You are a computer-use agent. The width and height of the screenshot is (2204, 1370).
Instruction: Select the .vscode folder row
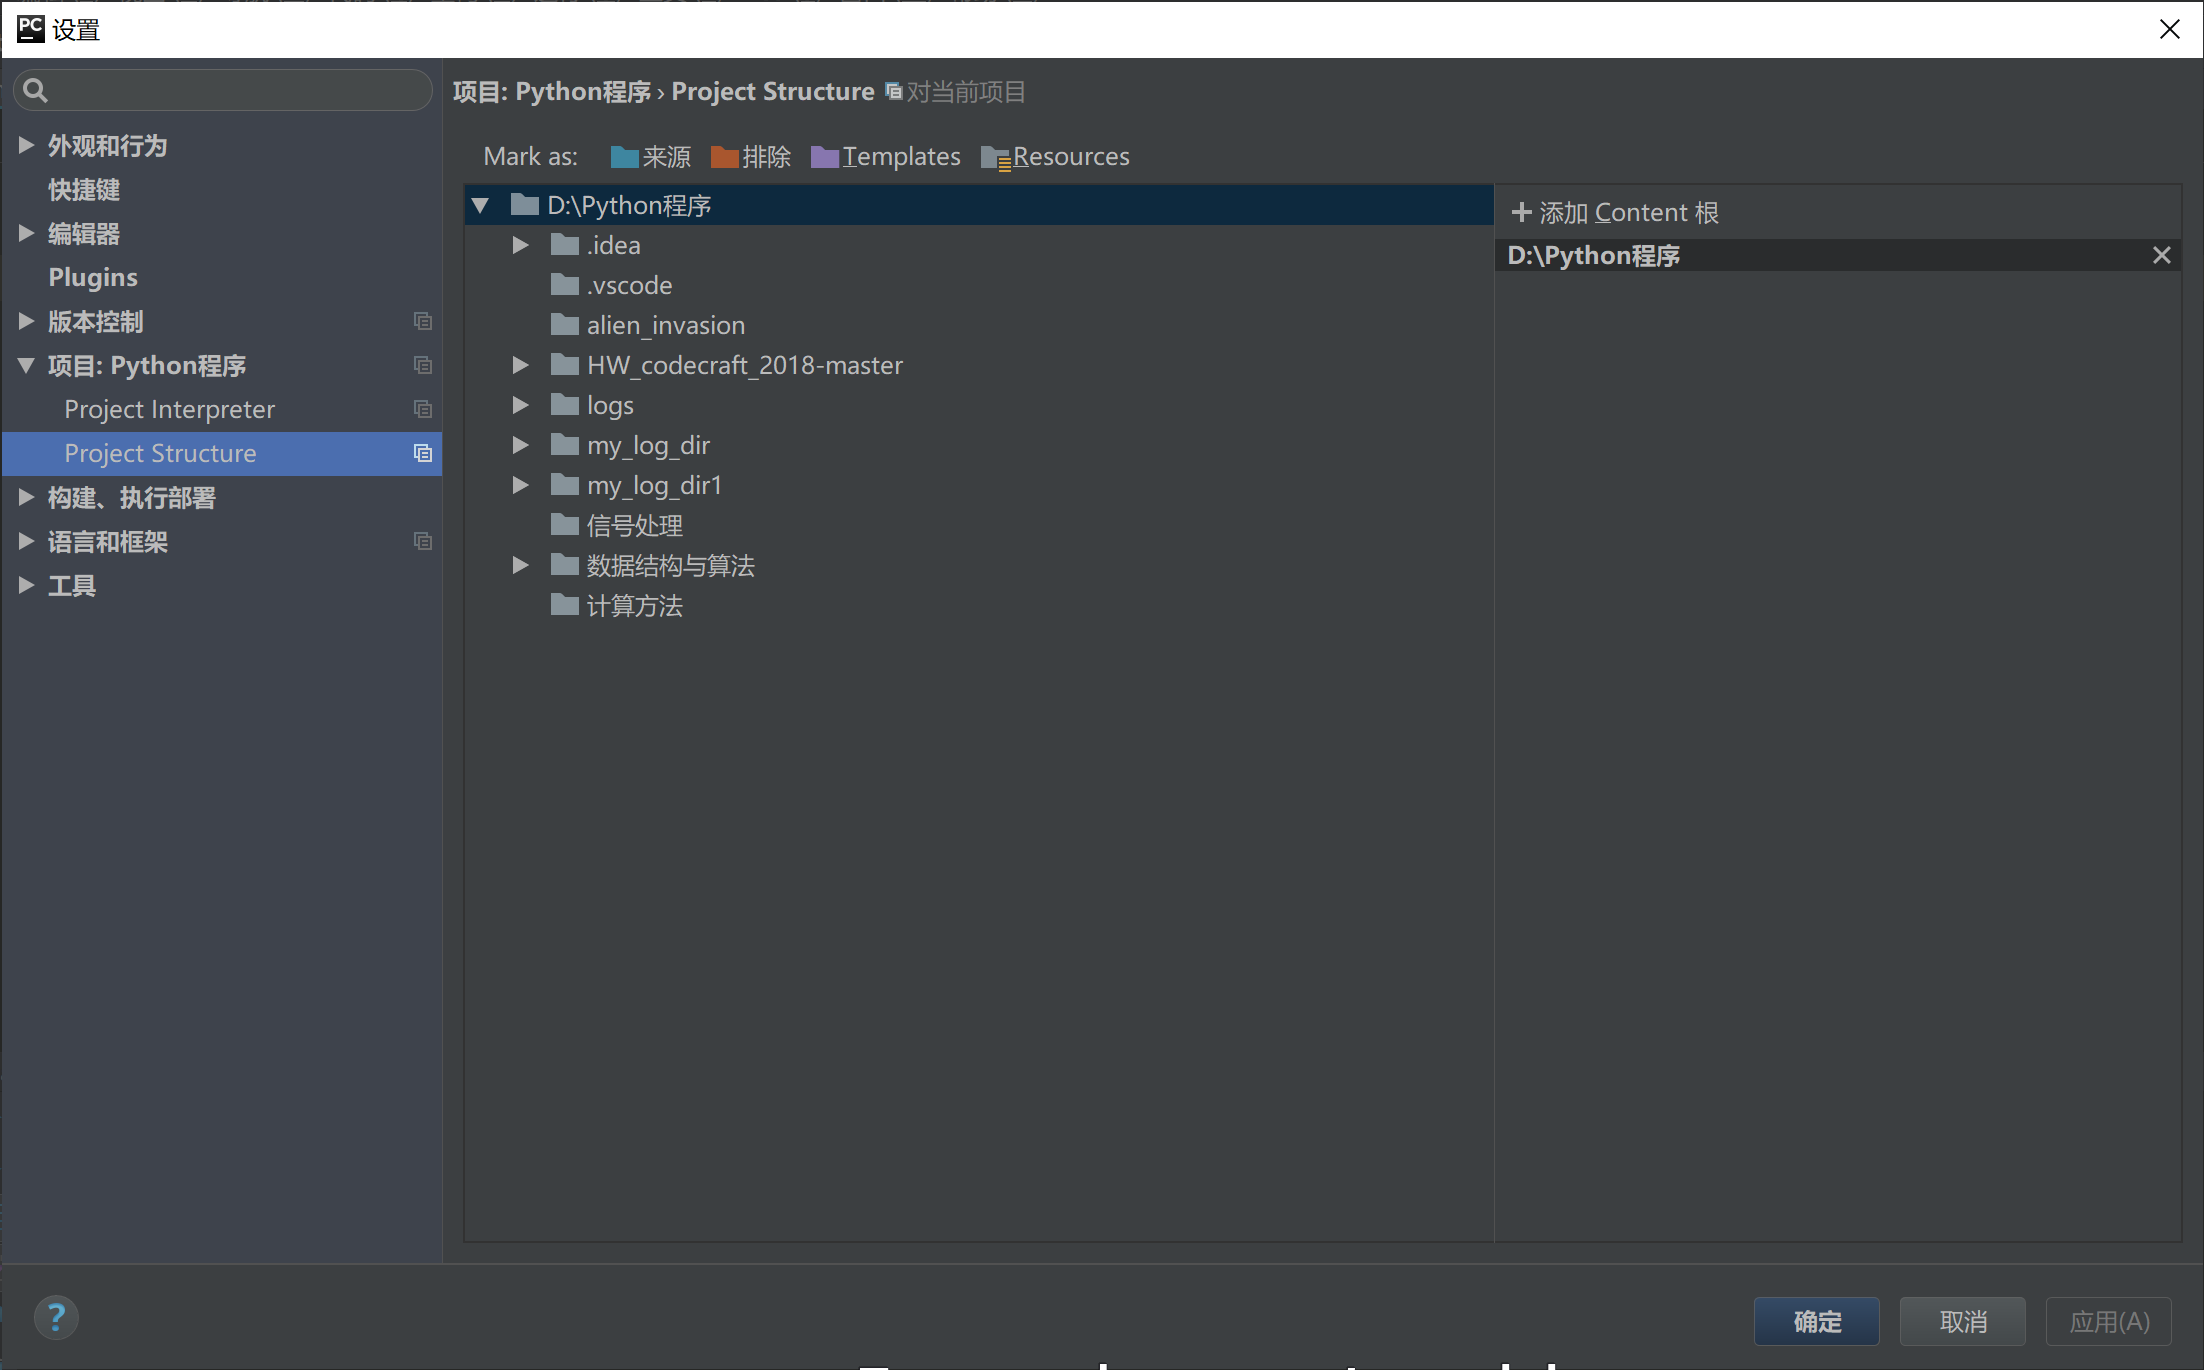tap(979, 285)
